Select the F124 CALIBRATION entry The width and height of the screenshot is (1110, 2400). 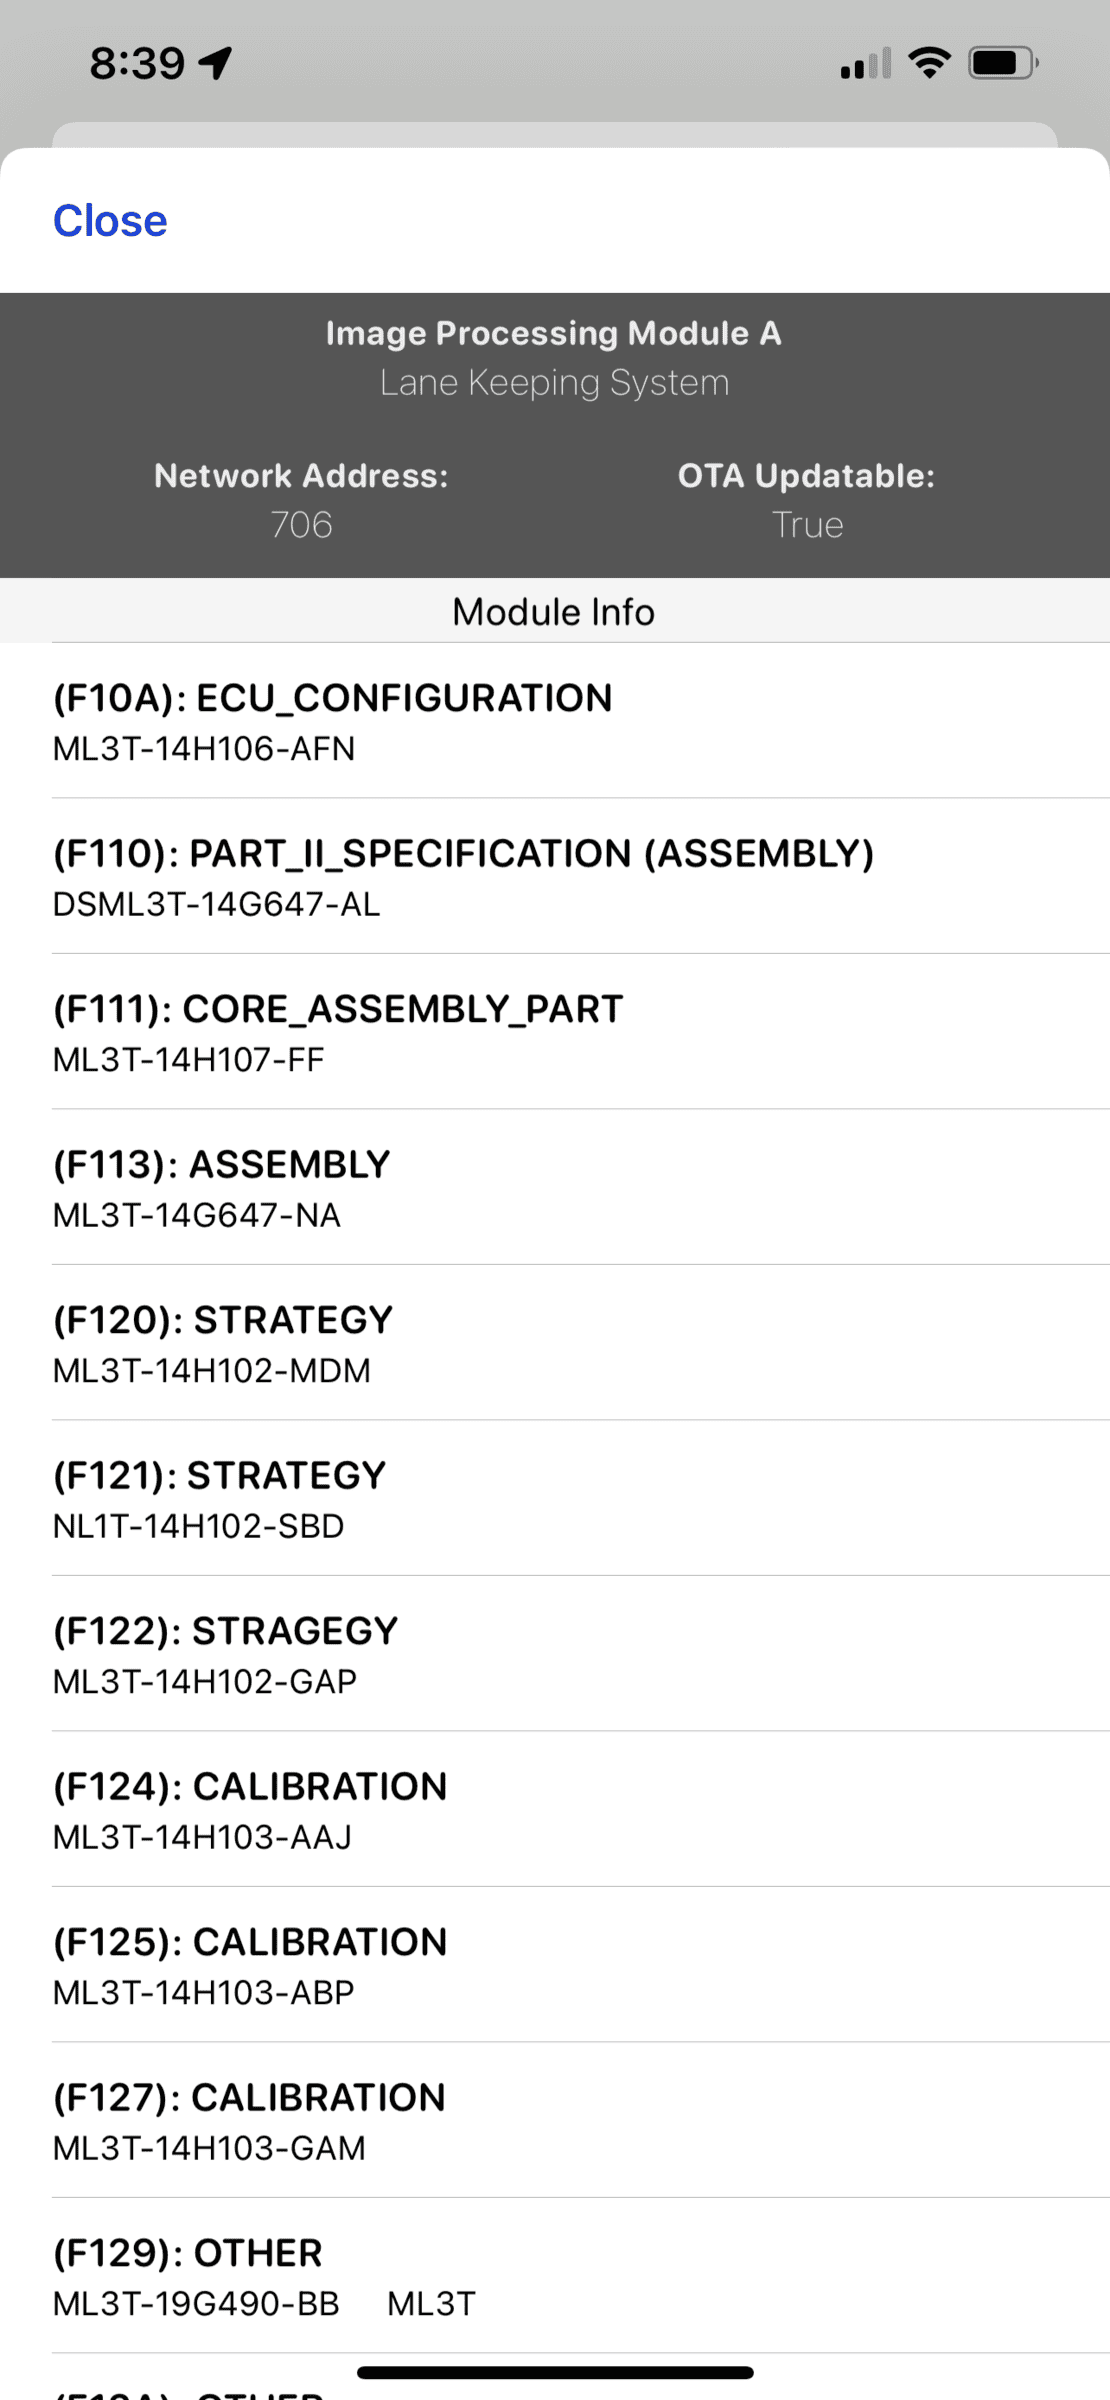[x=555, y=1810]
